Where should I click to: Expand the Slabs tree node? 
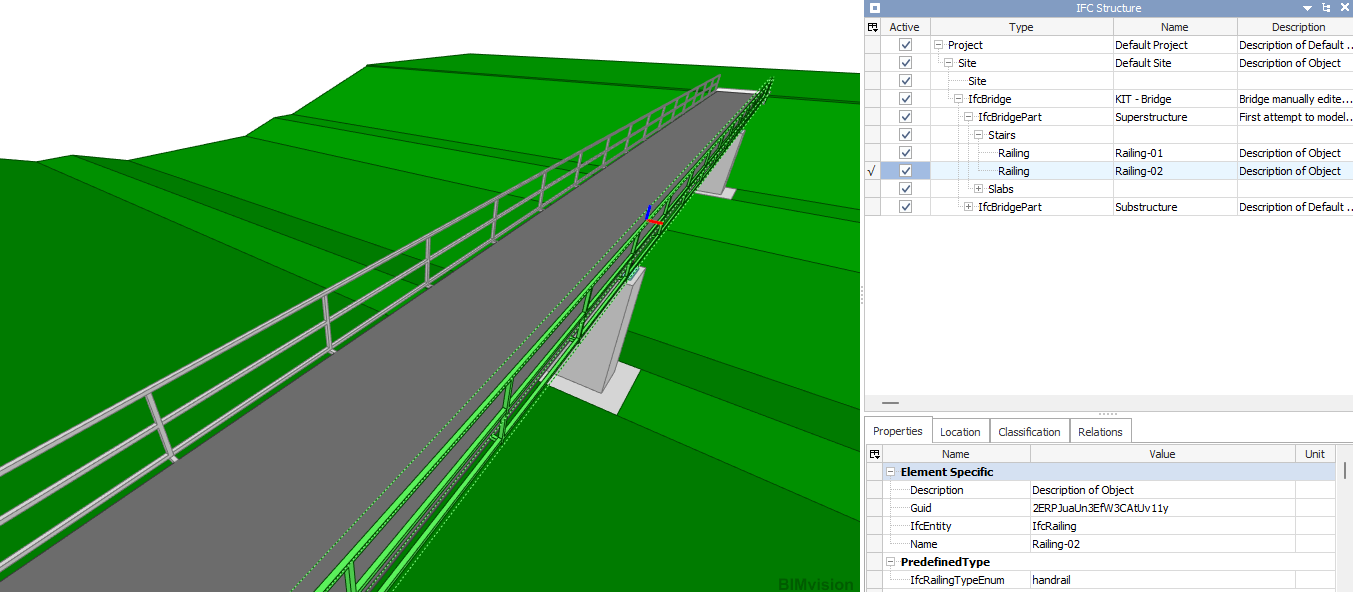tap(979, 189)
